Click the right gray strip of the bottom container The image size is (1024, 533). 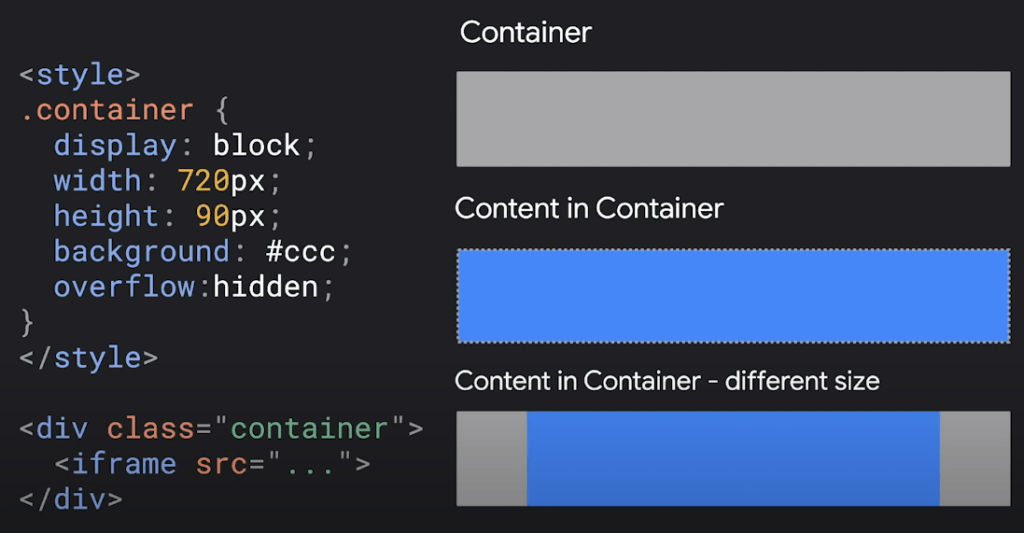975,459
